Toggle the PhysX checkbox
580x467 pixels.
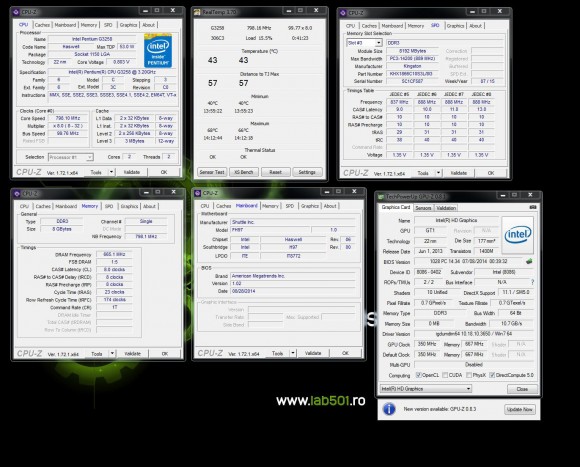[469, 375]
